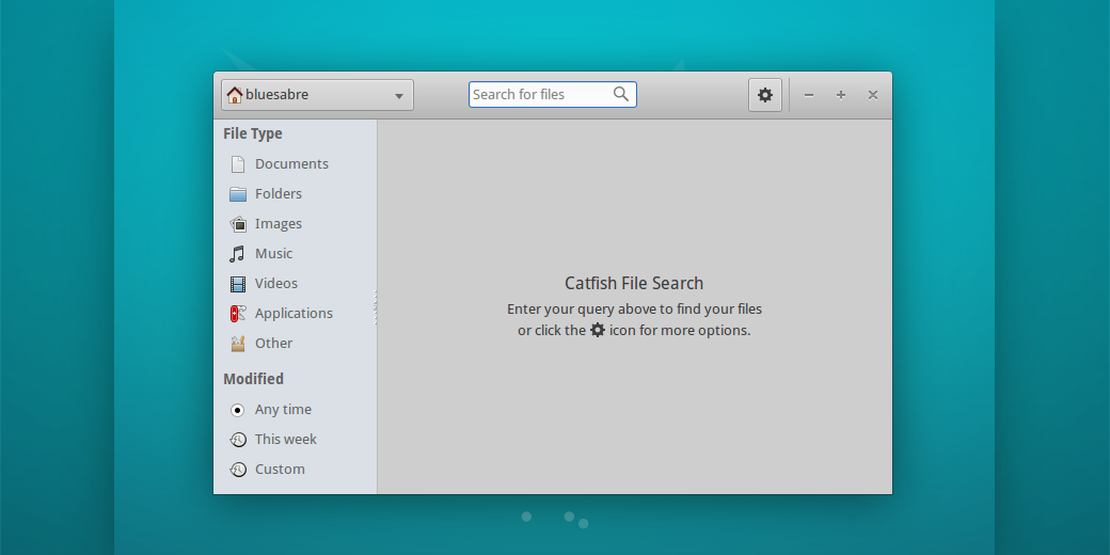Click the Modified section heading
The width and height of the screenshot is (1110, 555).
(253, 379)
